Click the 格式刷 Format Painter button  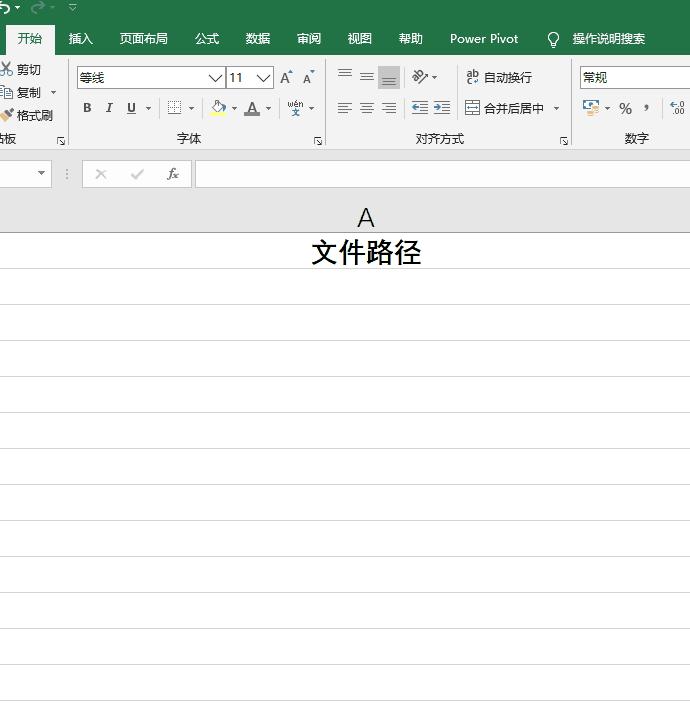point(26,116)
